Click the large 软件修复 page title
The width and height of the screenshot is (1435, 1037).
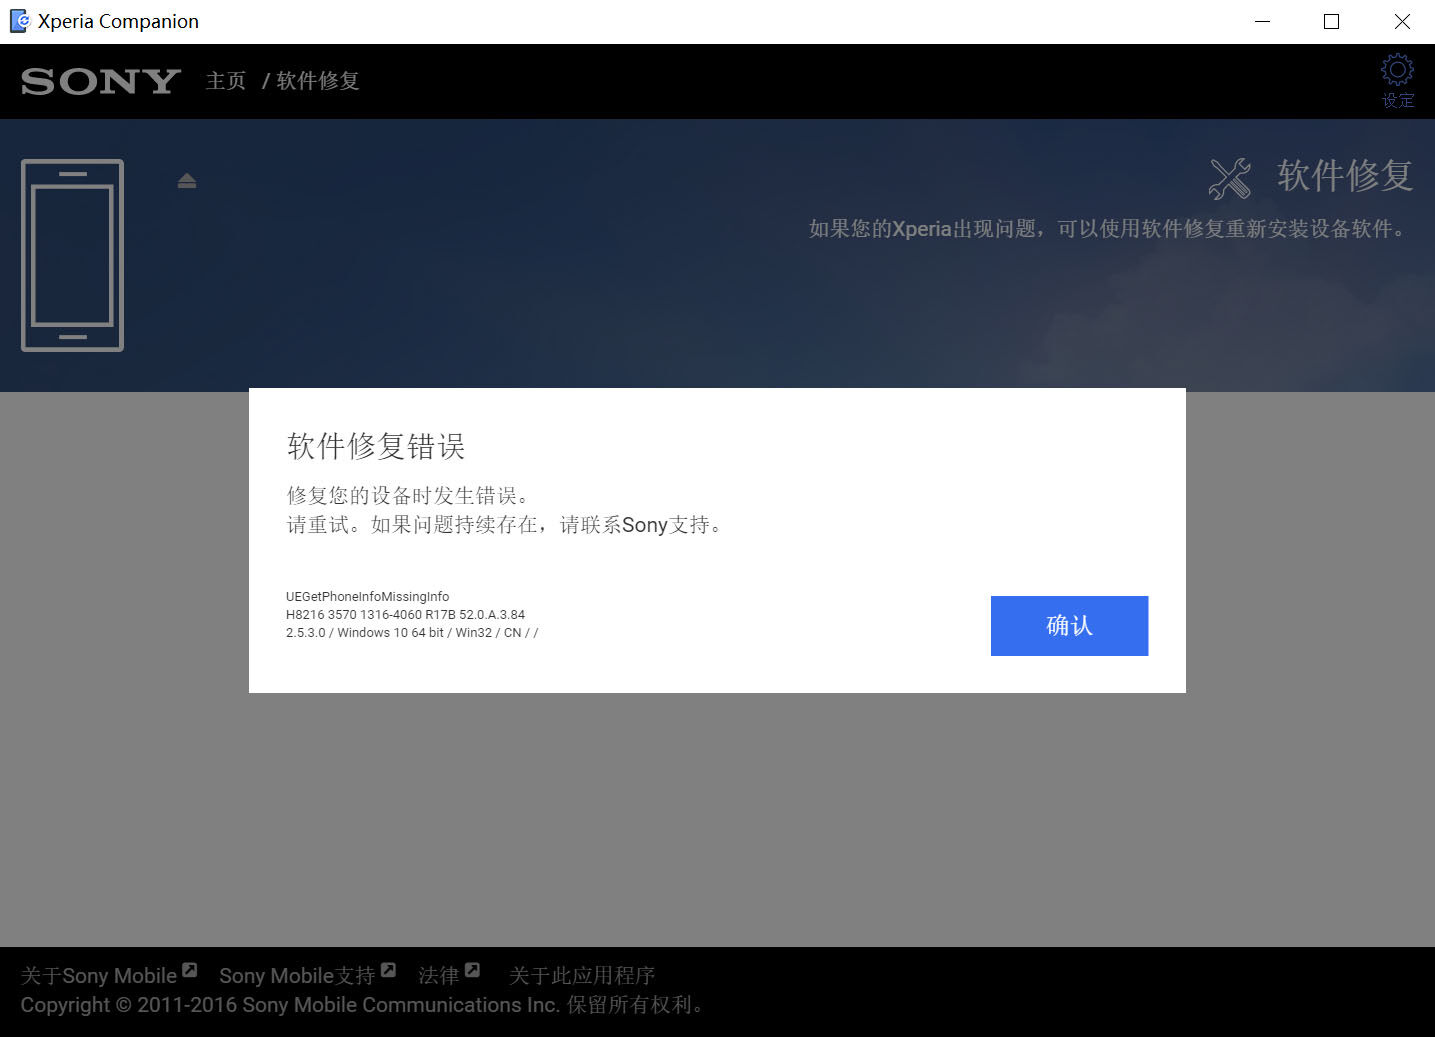pyautogui.click(x=1345, y=176)
